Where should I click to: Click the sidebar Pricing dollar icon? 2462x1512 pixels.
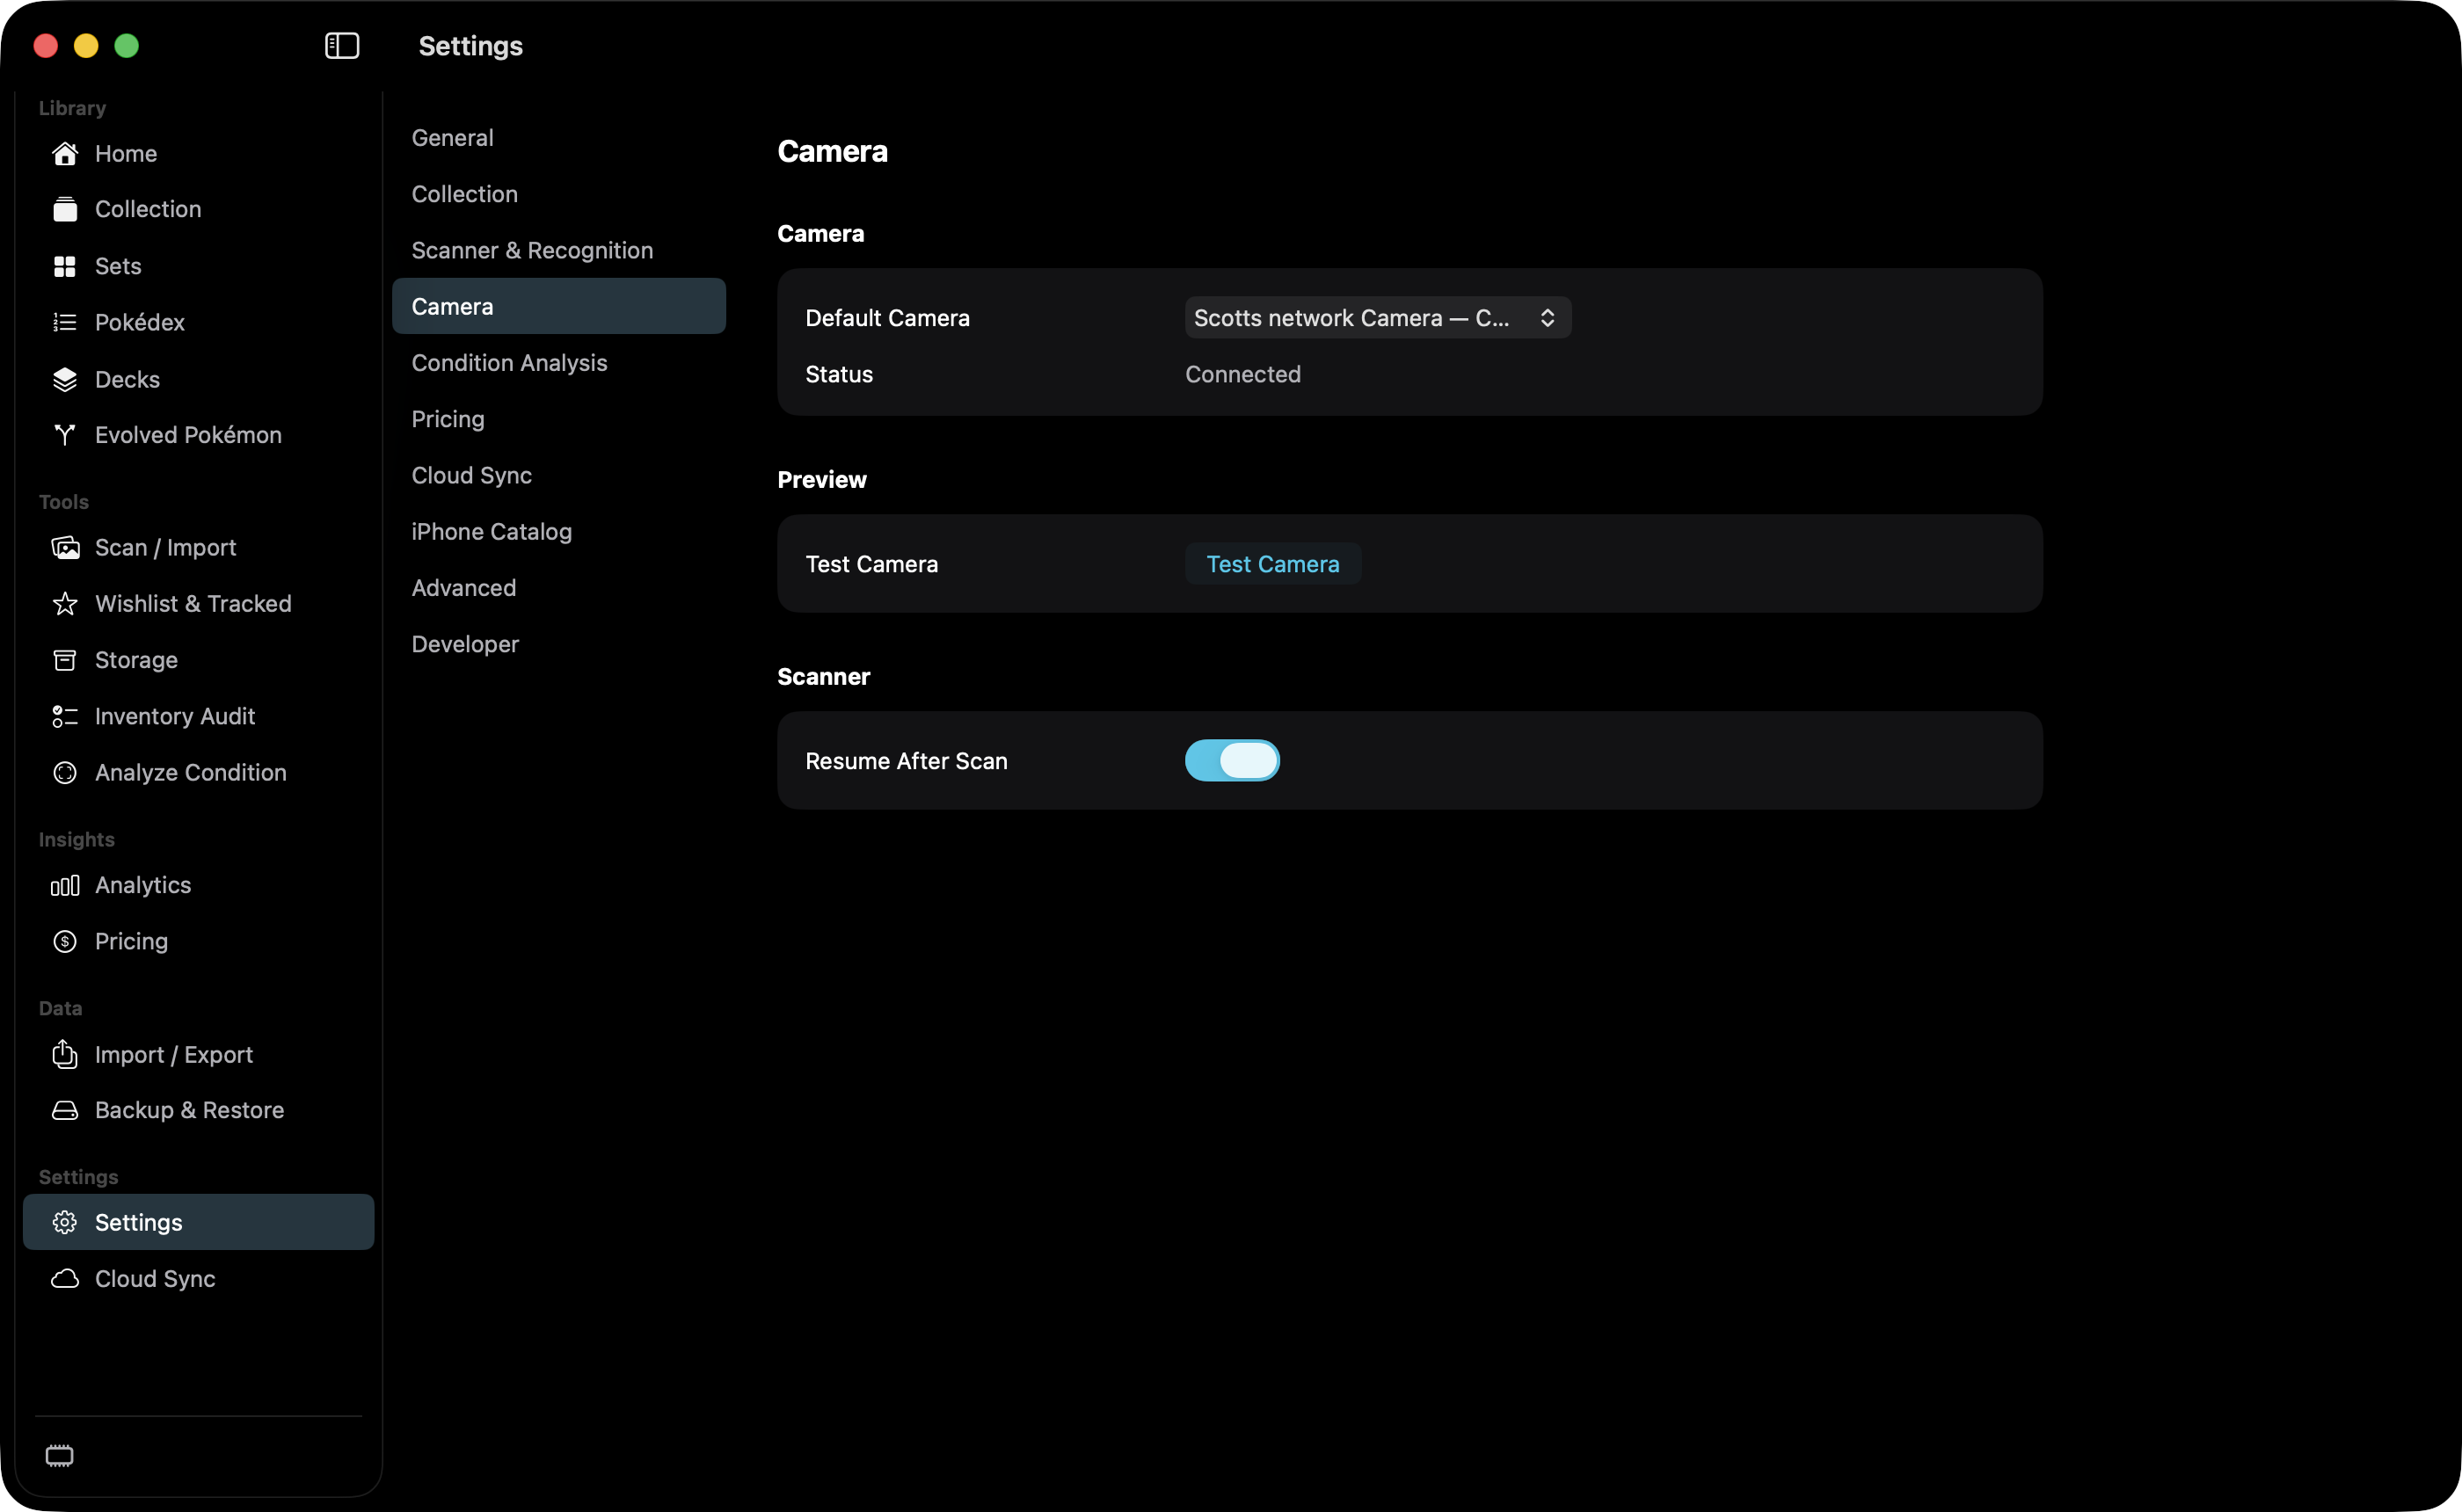65,942
